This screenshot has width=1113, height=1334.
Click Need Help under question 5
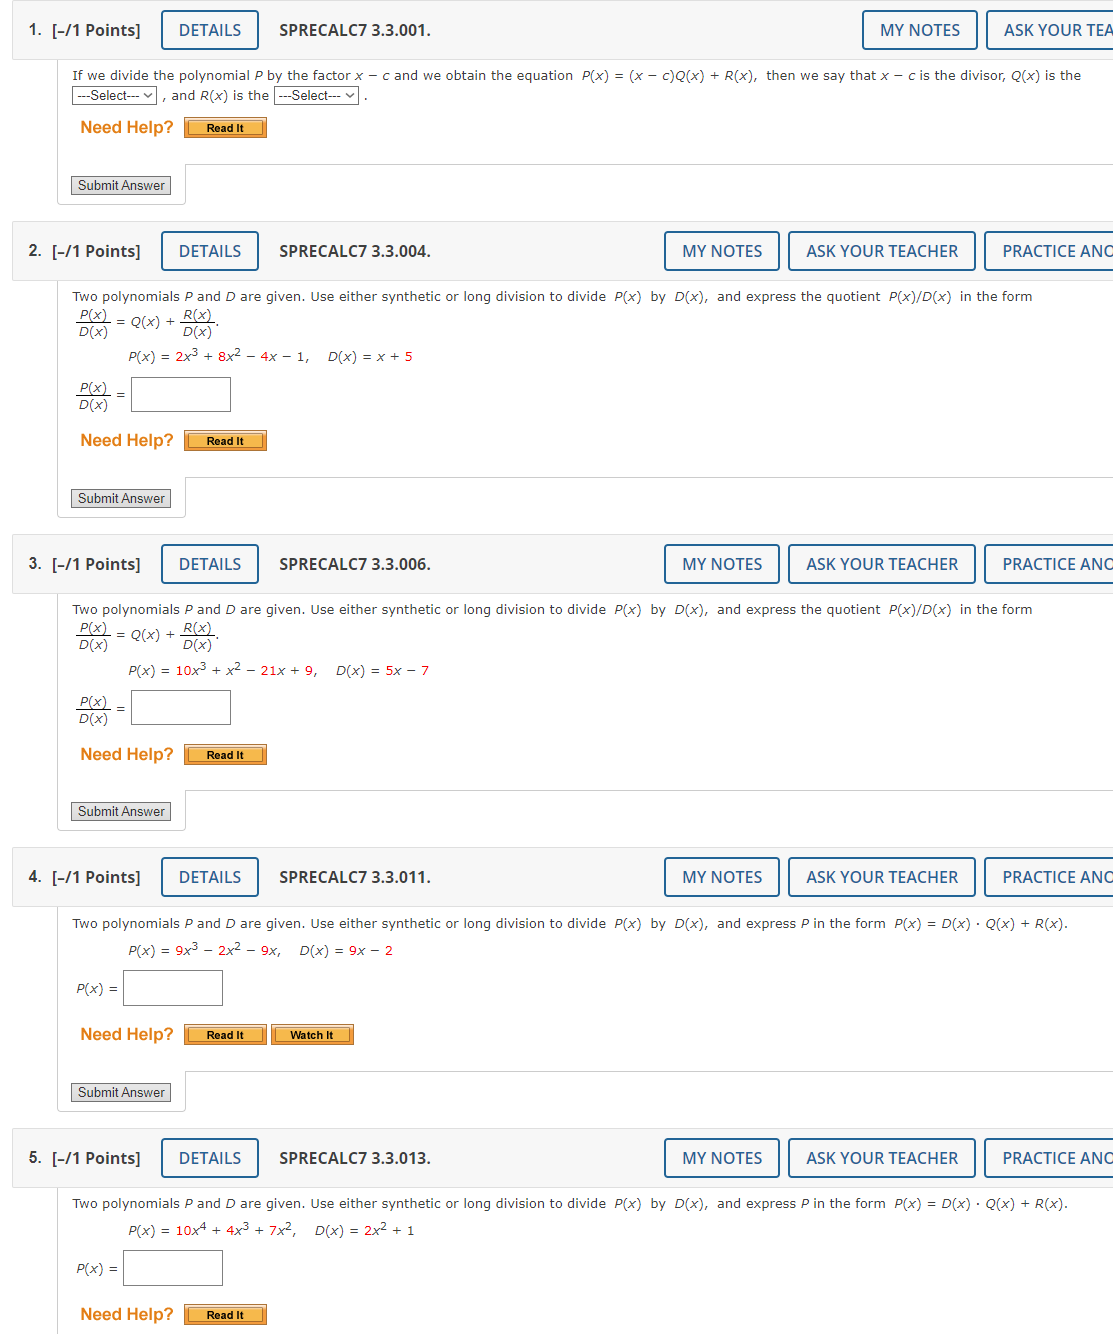(126, 1314)
